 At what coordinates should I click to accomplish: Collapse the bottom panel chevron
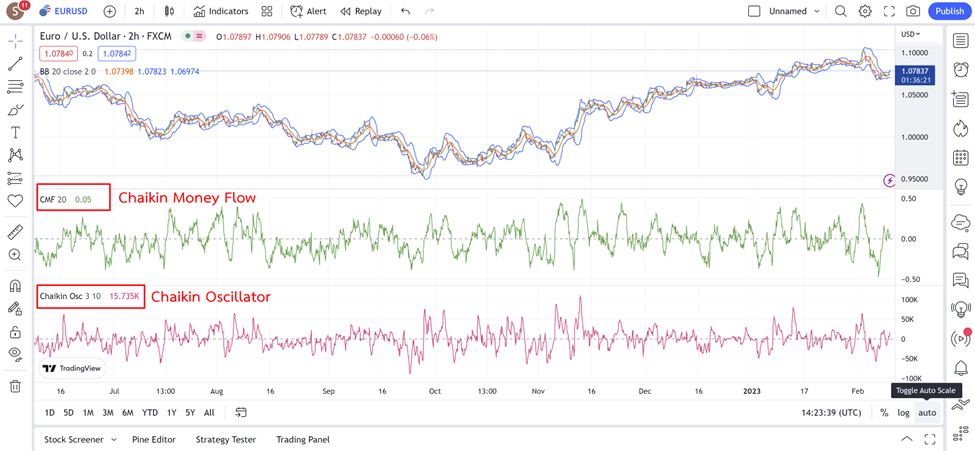tap(907, 439)
